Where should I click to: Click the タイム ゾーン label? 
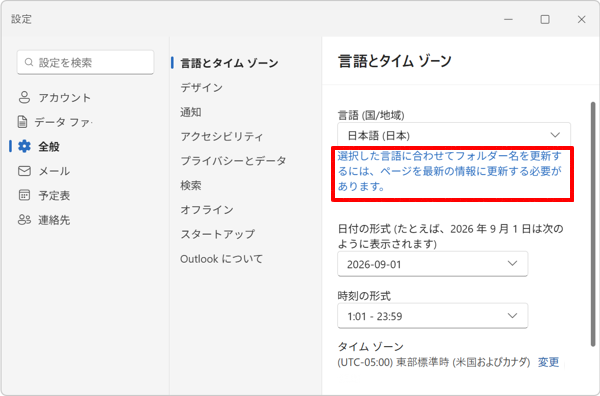tap(370, 347)
